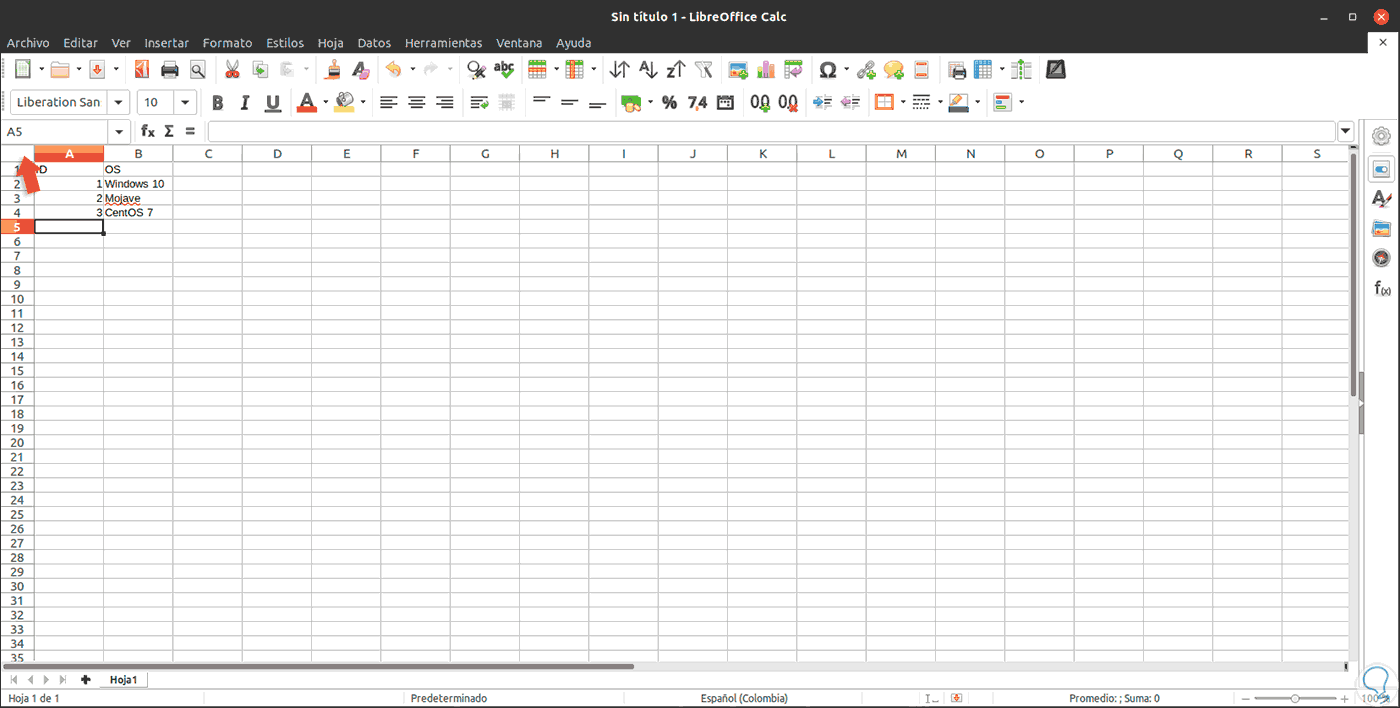This screenshot has height=708, width=1400.
Task: Click the Name Box showing A5
Action: (56, 131)
